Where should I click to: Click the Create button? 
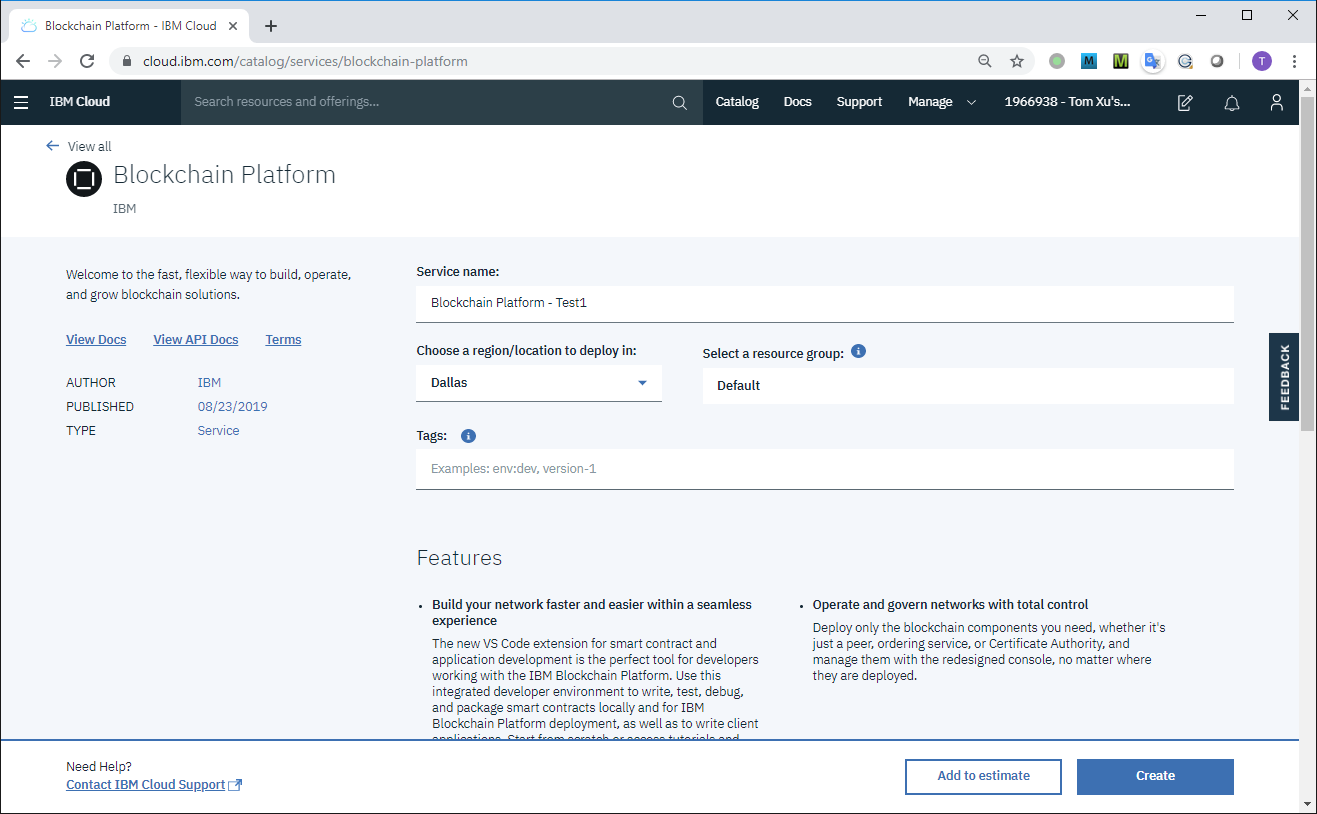pyautogui.click(x=1155, y=776)
